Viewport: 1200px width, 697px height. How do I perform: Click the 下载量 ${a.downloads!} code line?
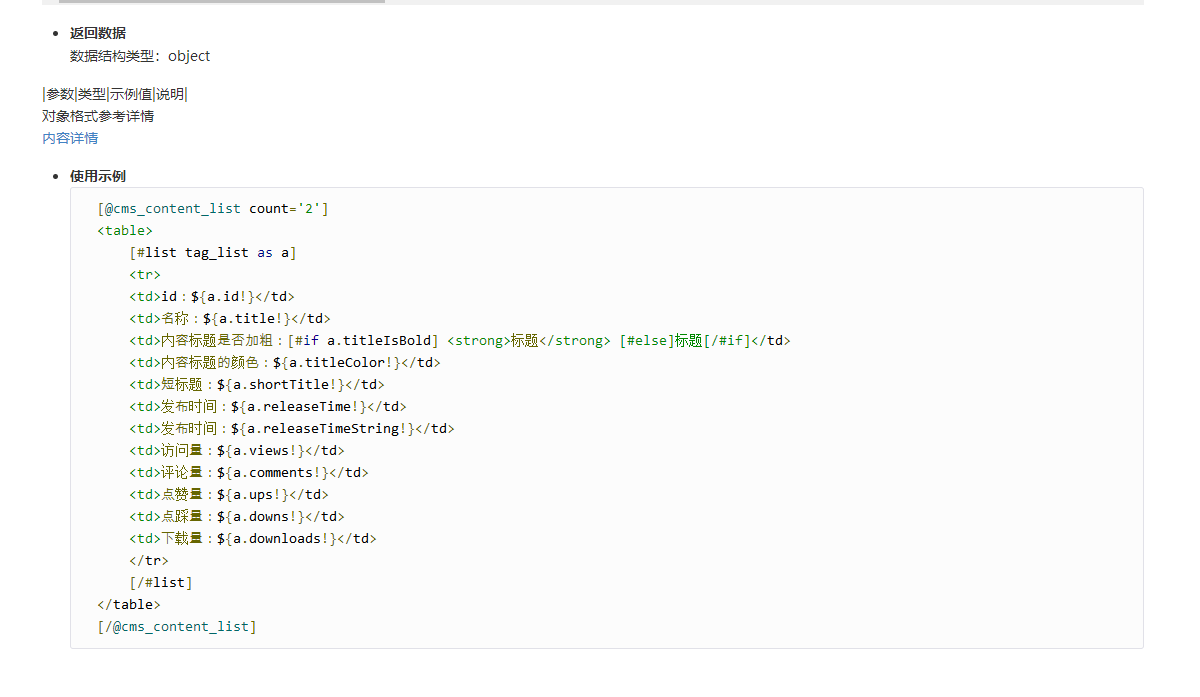point(253,539)
